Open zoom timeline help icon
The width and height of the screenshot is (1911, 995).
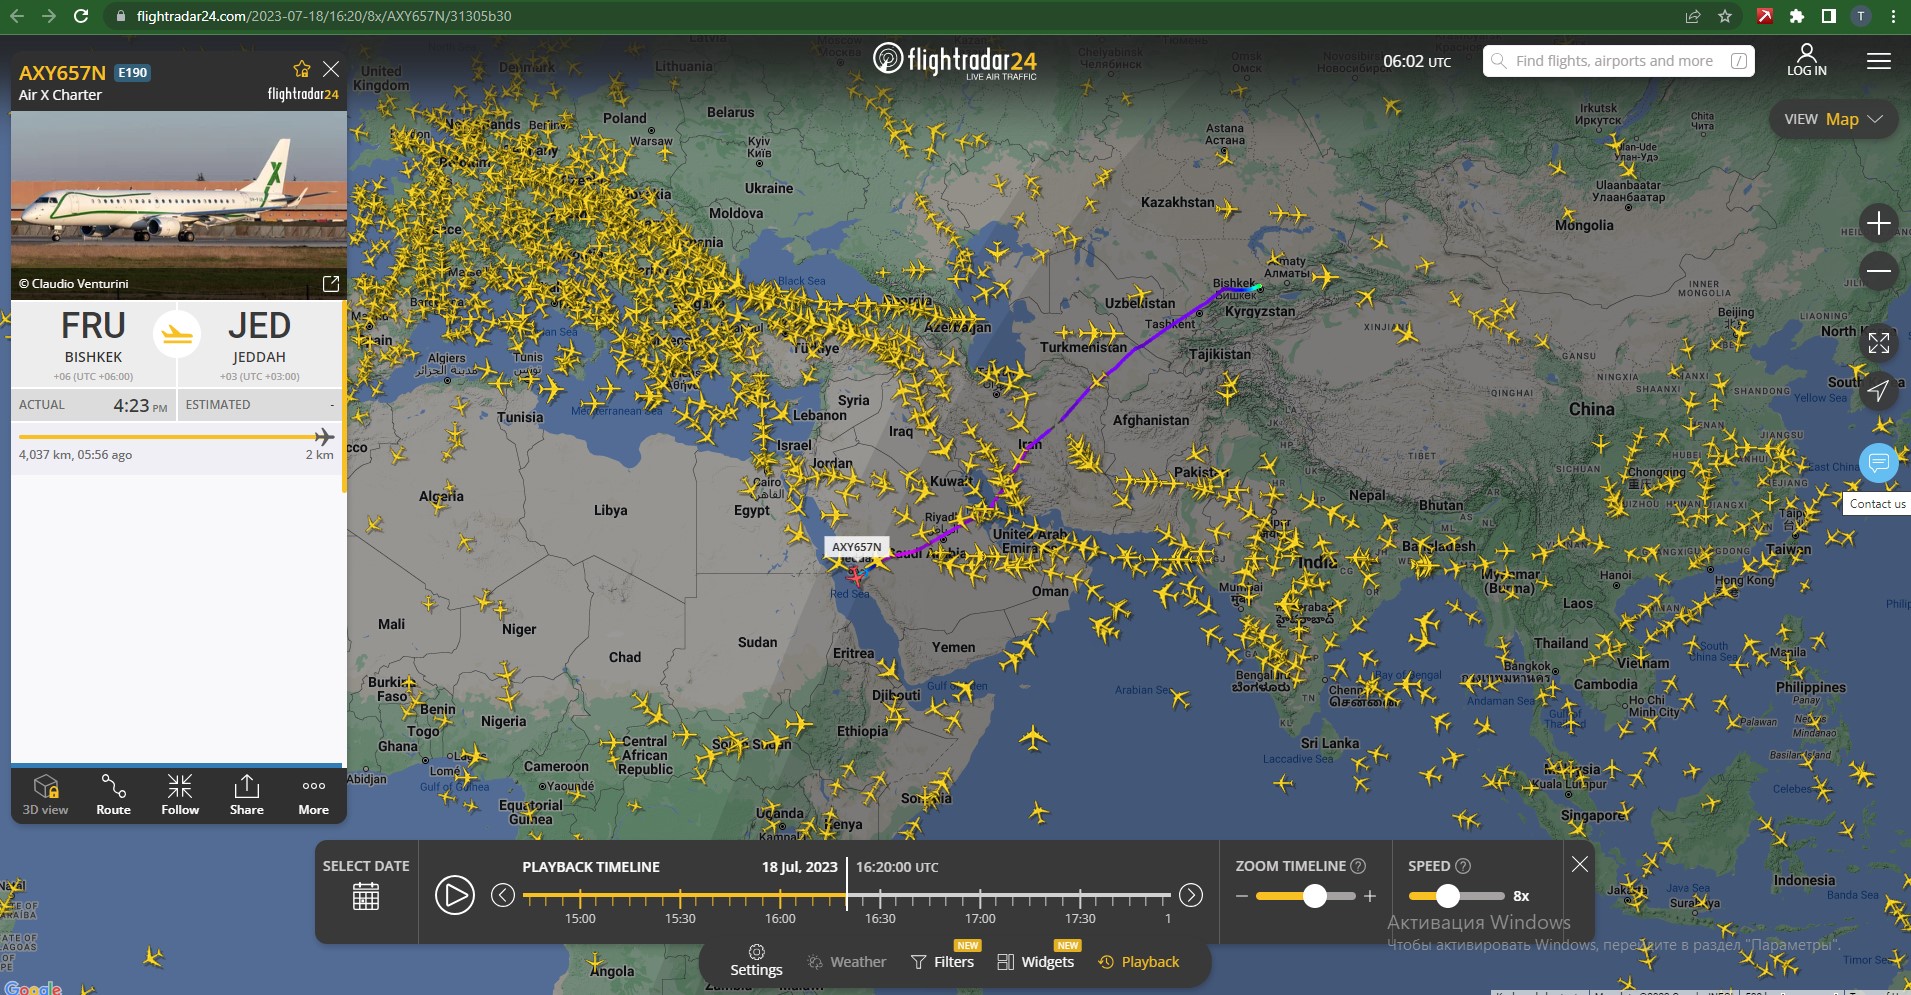click(x=1358, y=866)
